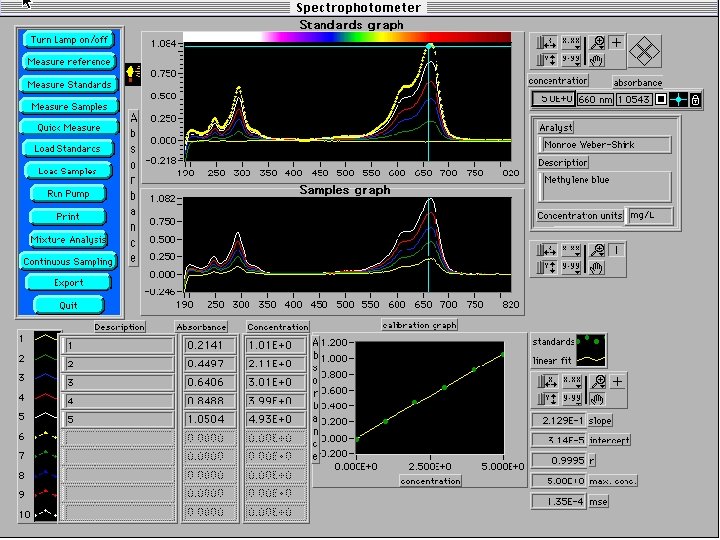Open calibration graph x-axis format dropdown
The height and width of the screenshot is (540, 720).
click(572, 381)
